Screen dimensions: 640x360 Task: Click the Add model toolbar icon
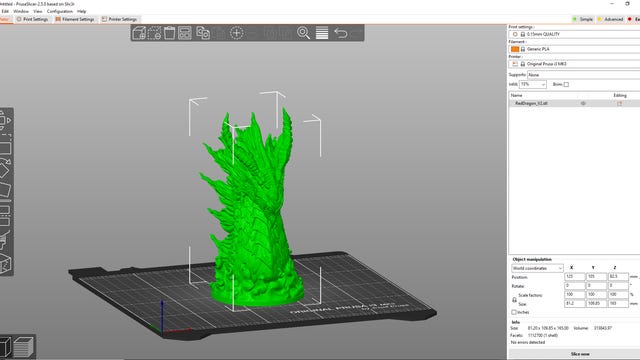coord(139,33)
